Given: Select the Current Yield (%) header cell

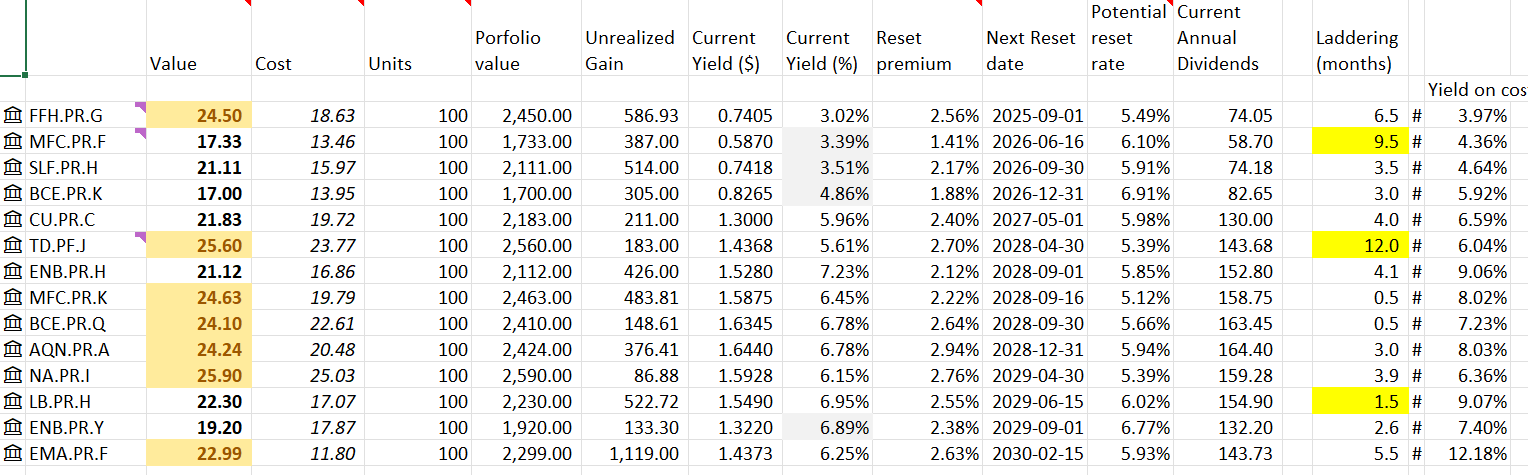Looking at the screenshot, I should (x=826, y=38).
